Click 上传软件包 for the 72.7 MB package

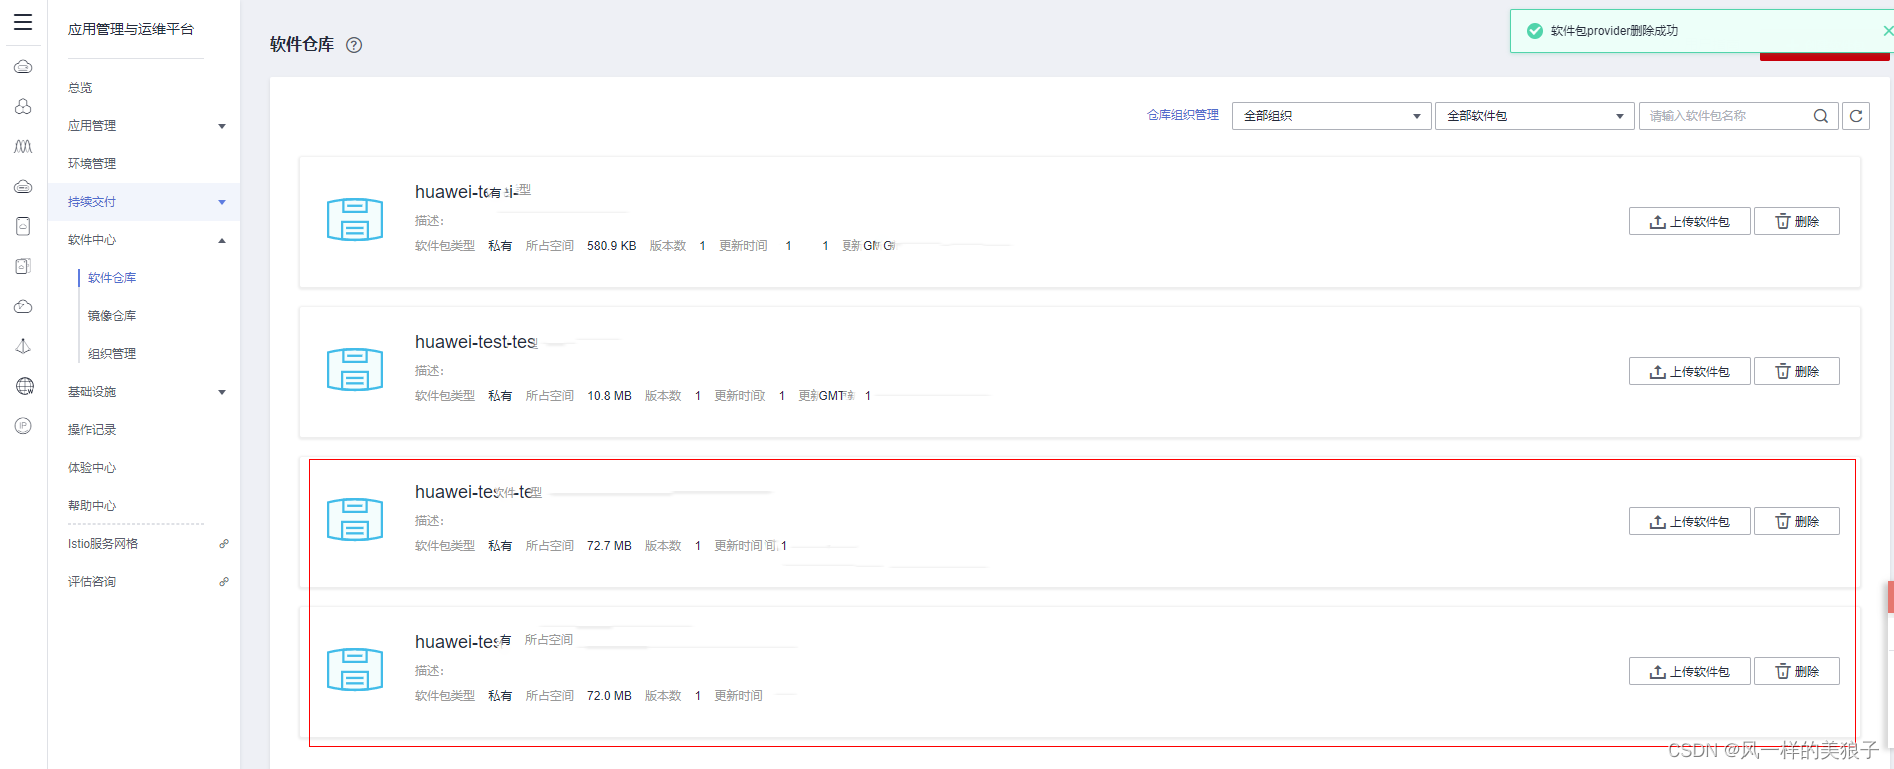tap(1690, 521)
